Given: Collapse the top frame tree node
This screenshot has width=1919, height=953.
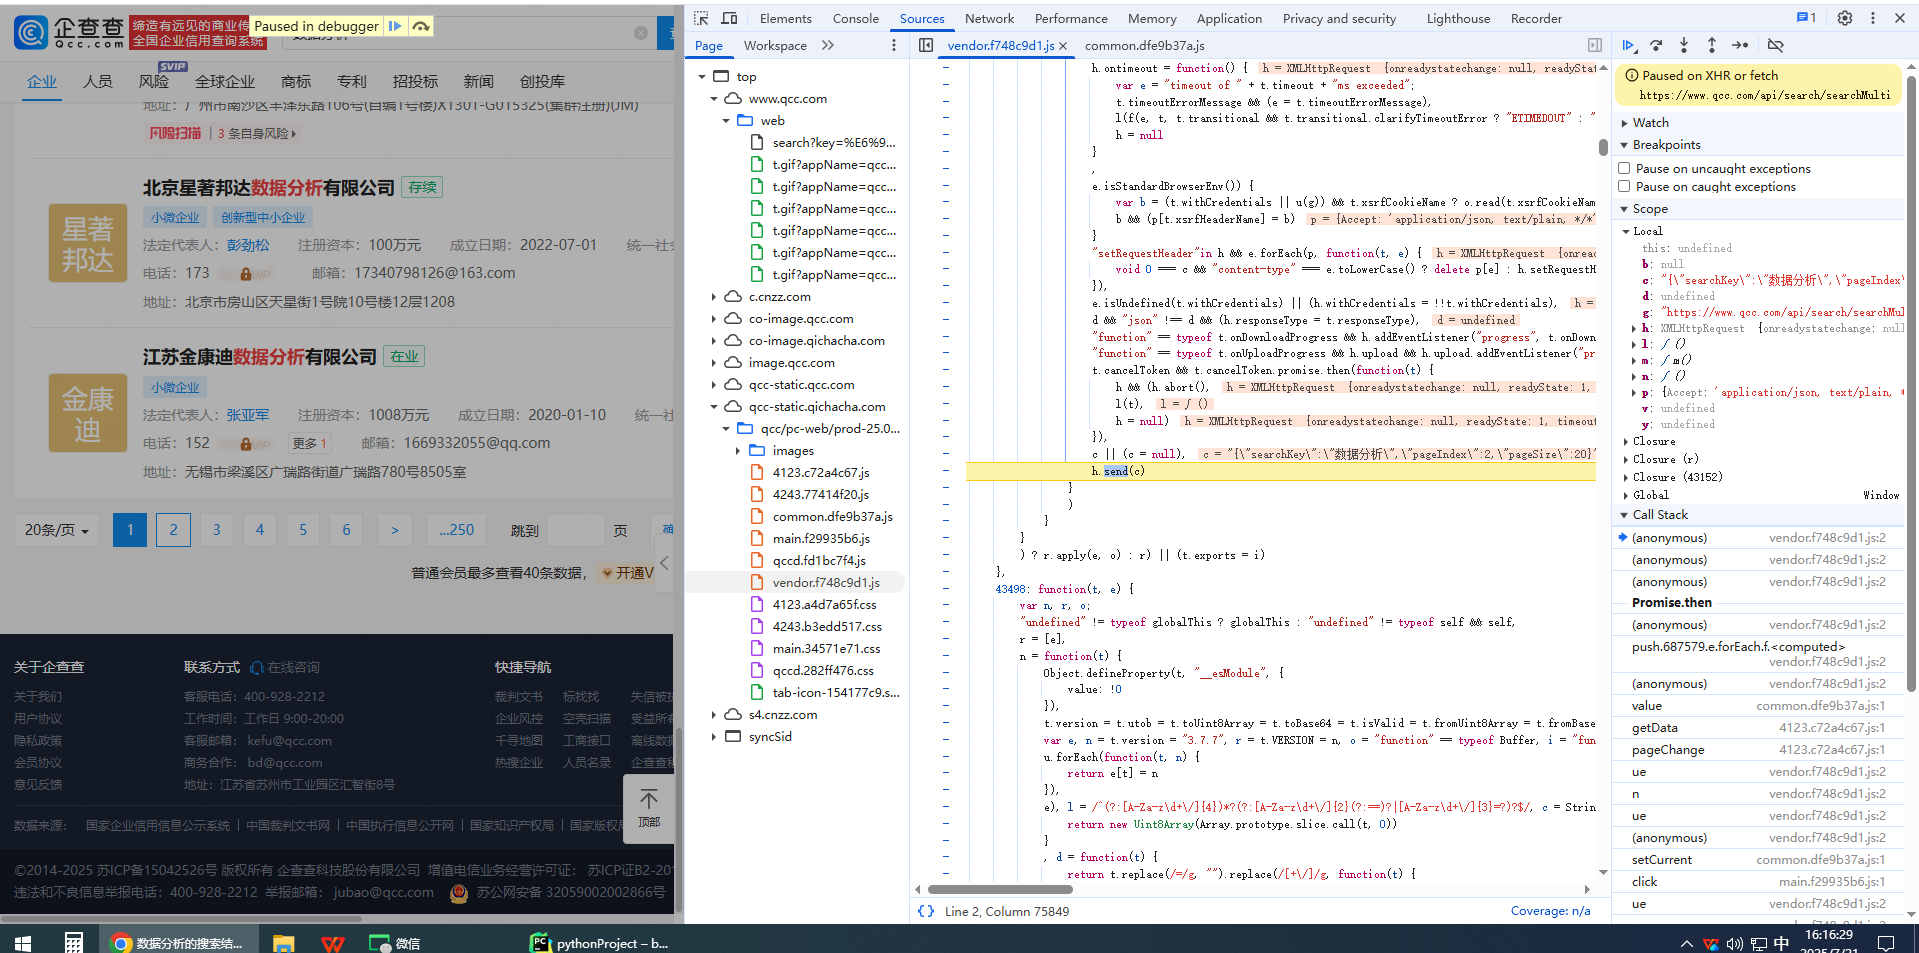Looking at the screenshot, I should click(x=701, y=77).
